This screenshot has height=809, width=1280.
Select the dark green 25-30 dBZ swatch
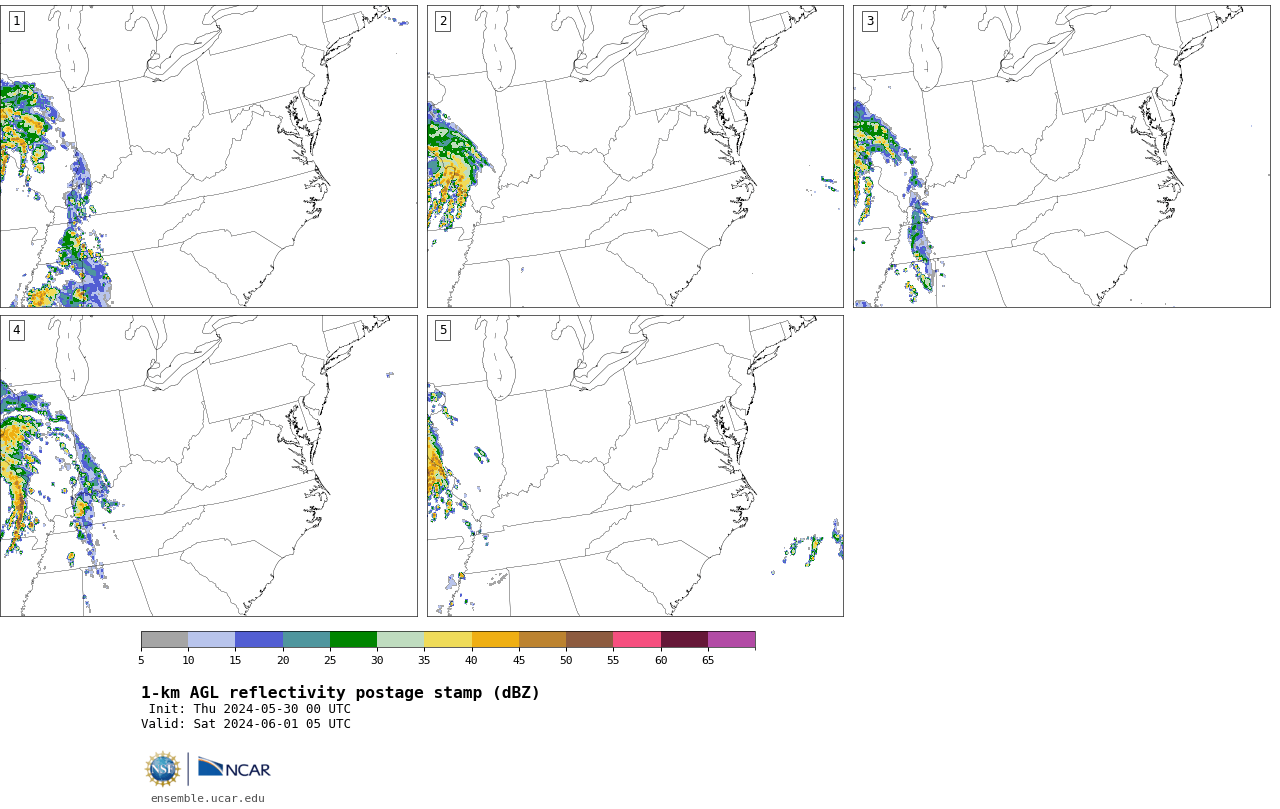(353, 640)
